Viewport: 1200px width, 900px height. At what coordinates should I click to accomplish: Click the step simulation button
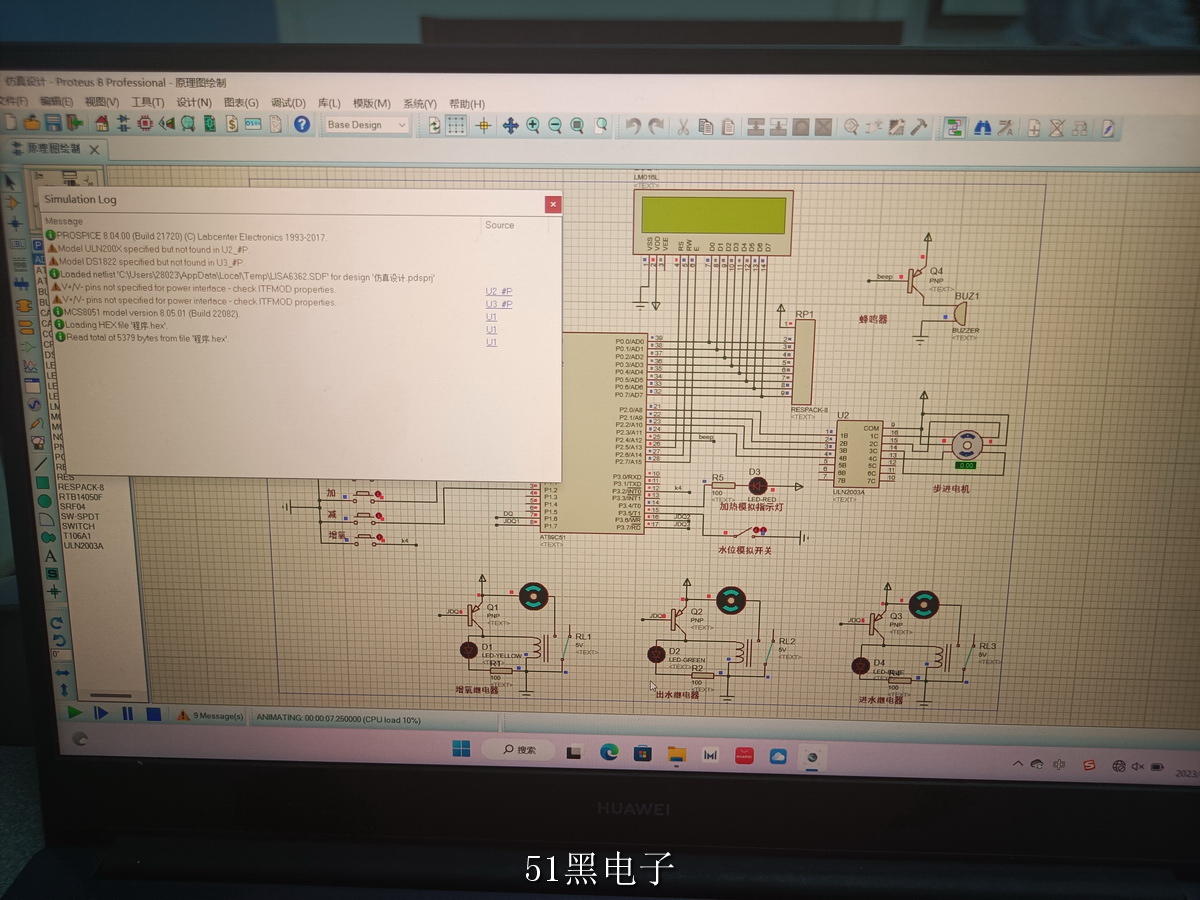point(101,713)
